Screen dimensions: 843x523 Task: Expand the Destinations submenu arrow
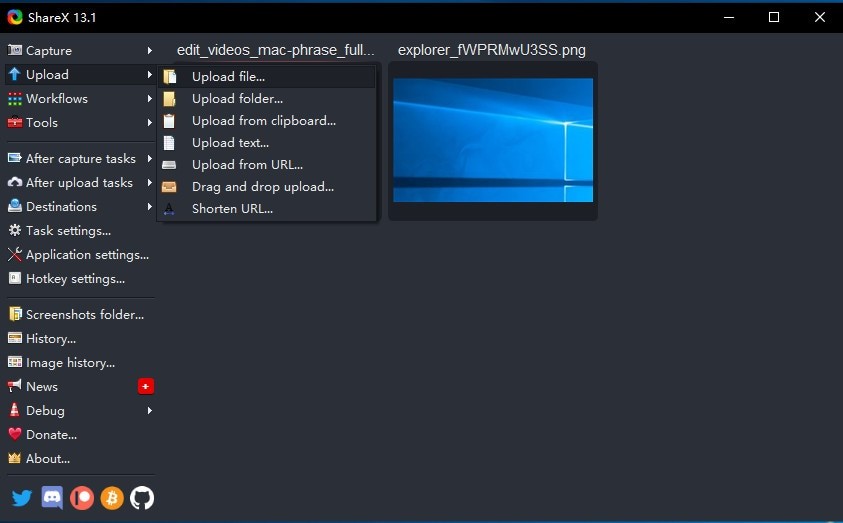[149, 206]
